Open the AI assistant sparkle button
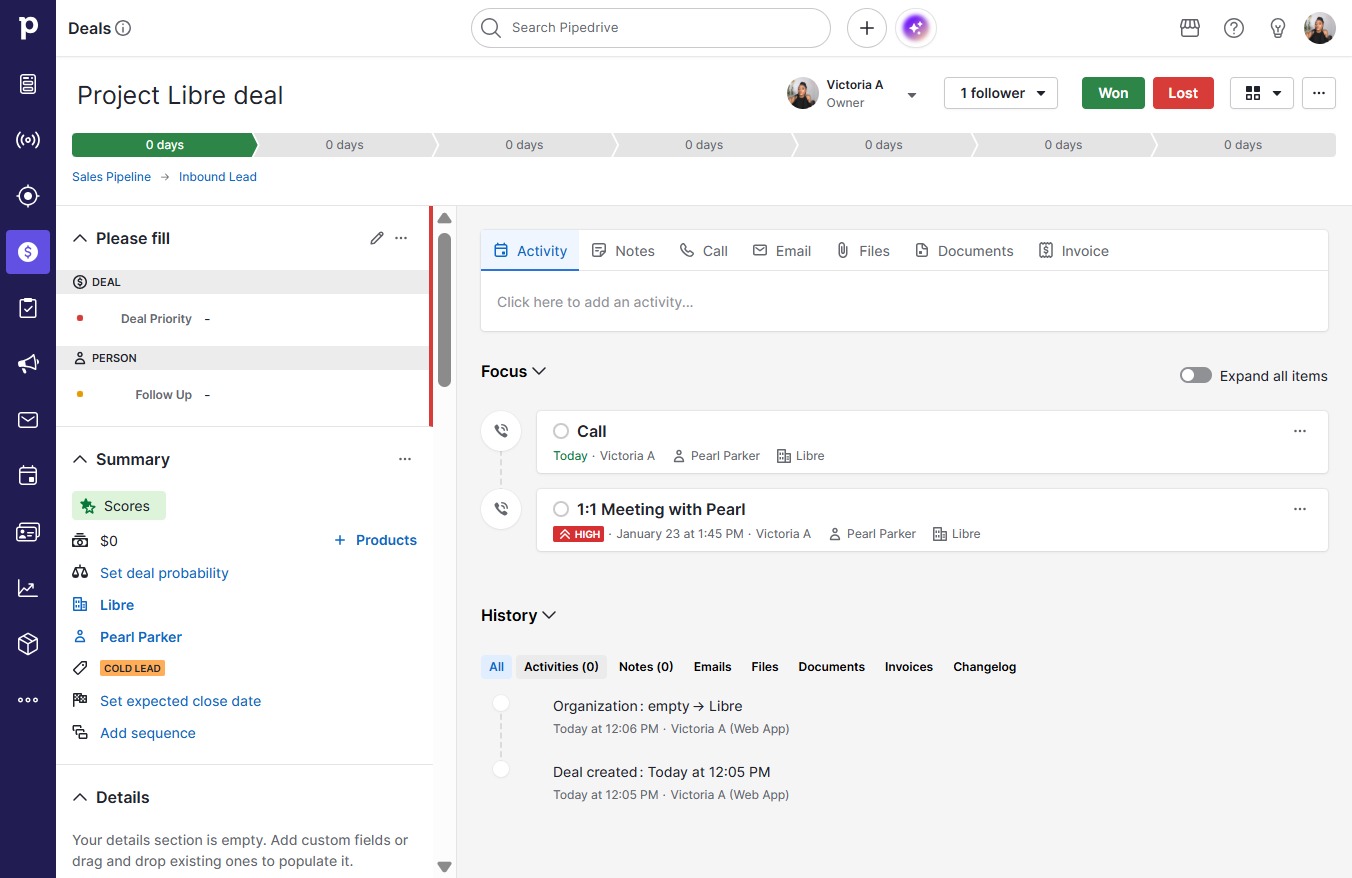 (x=916, y=28)
